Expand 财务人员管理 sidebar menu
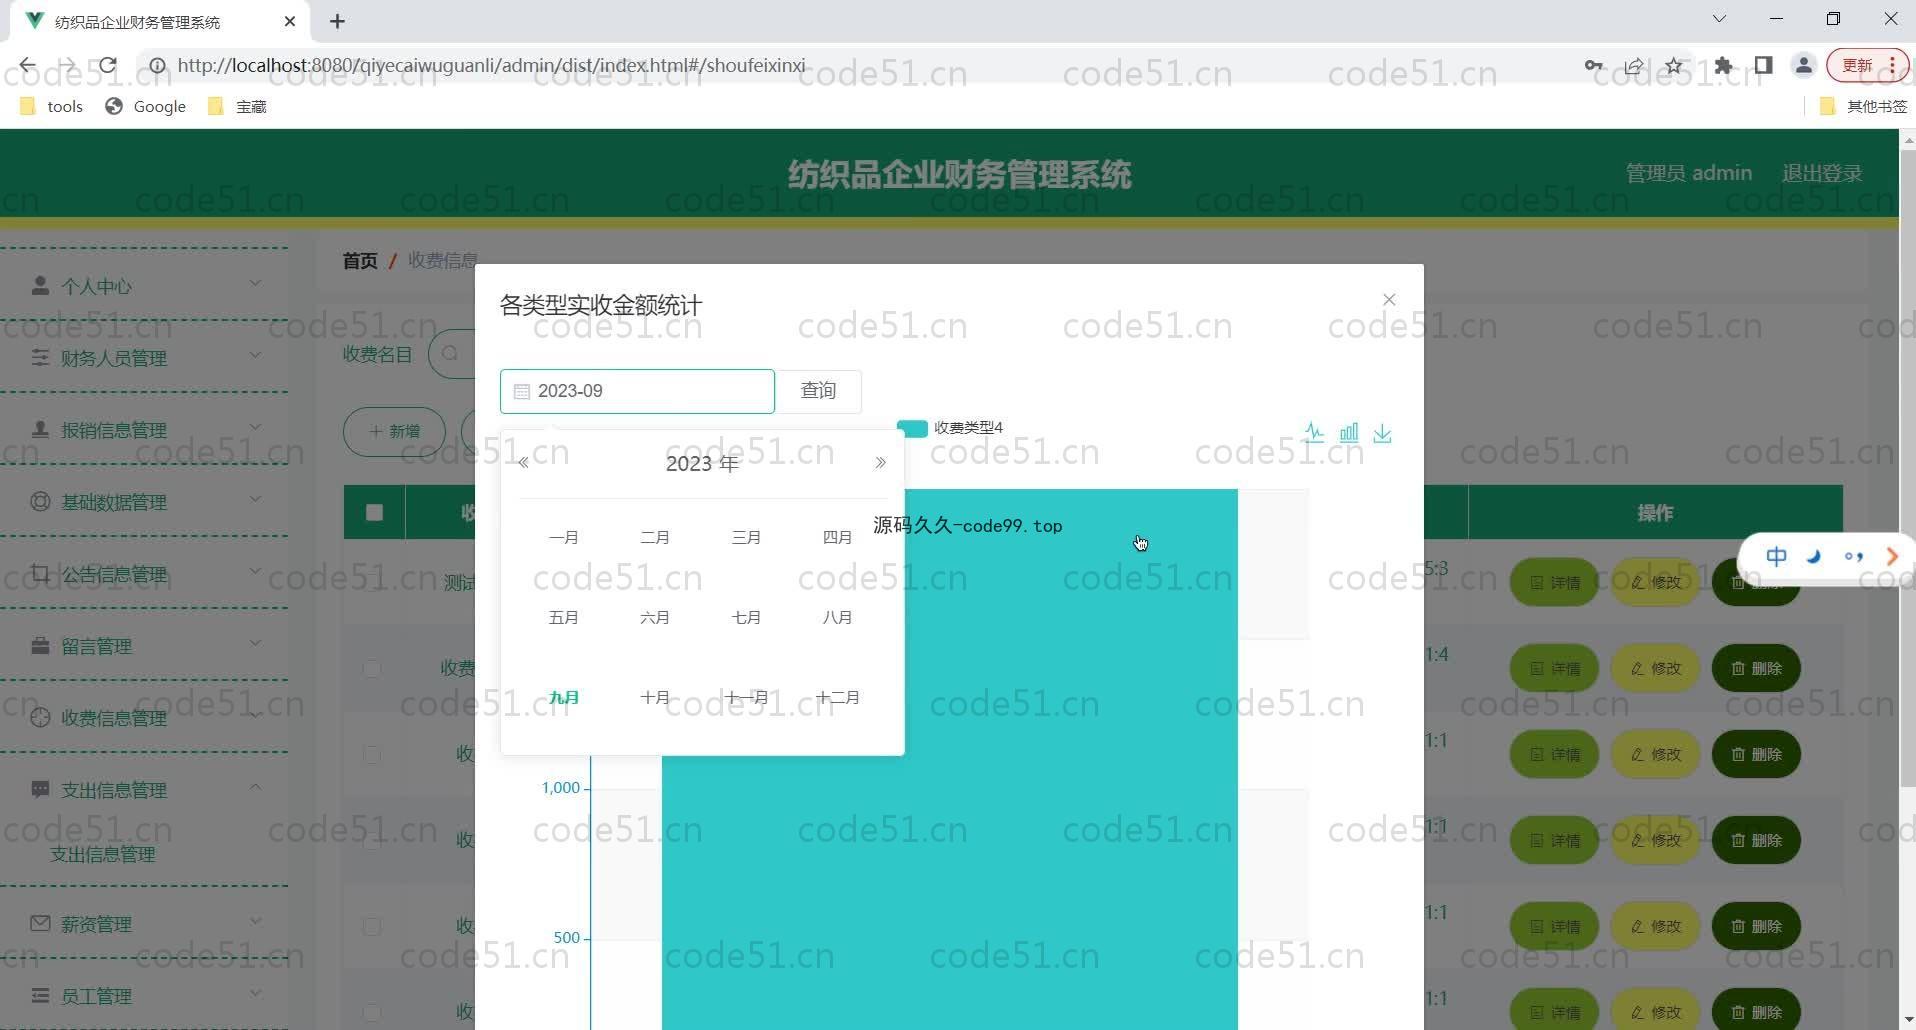 [x=145, y=358]
